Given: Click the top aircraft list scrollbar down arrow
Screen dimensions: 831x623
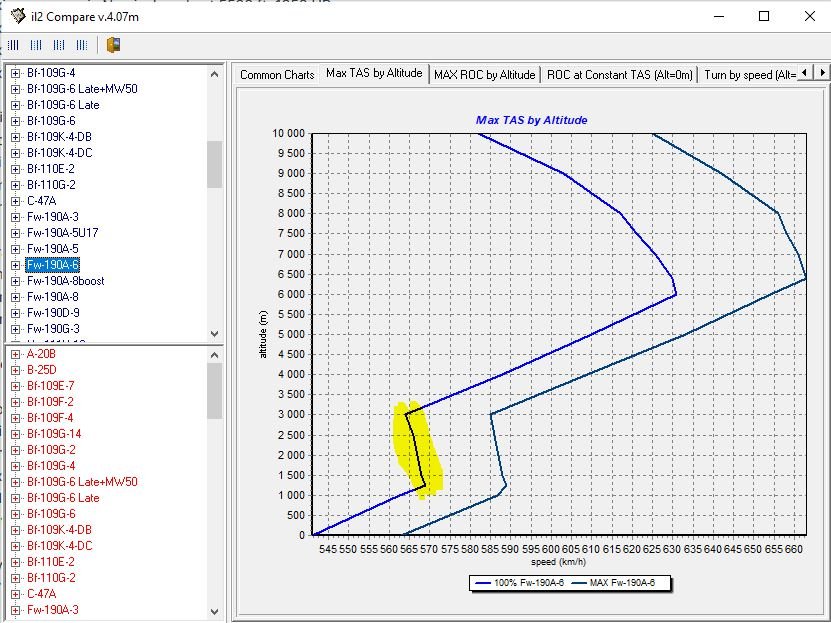Looking at the screenshot, I should (x=214, y=334).
